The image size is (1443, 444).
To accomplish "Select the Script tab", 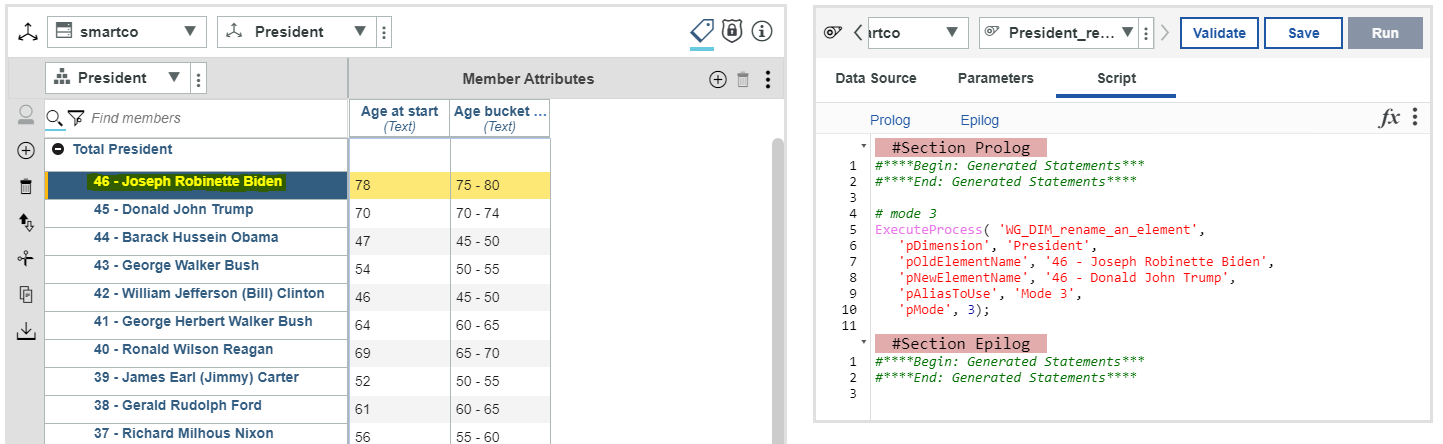I will click(x=1116, y=78).
